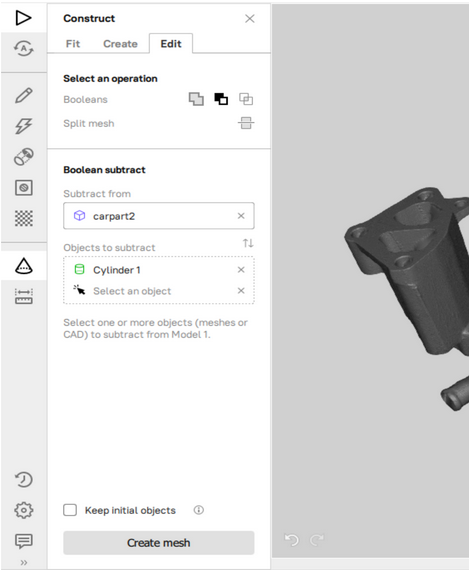Switch to the Fit tab
Image resolution: width=474 pixels, height=570 pixels.
point(73,44)
